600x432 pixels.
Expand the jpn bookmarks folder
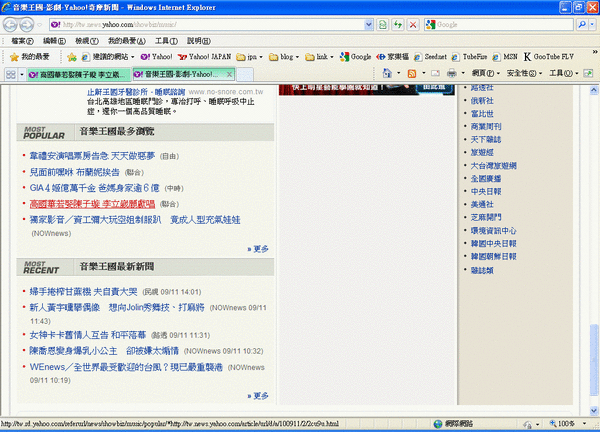(x=249, y=57)
